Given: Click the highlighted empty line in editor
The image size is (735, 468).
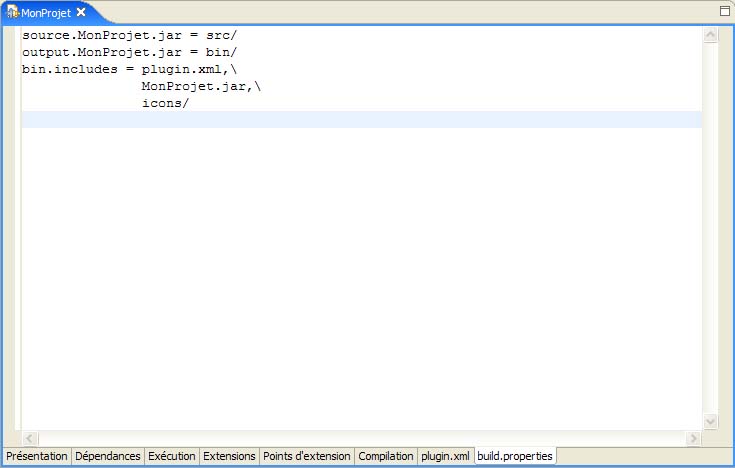Looking at the screenshot, I should pyautogui.click(x=360, y=120).
